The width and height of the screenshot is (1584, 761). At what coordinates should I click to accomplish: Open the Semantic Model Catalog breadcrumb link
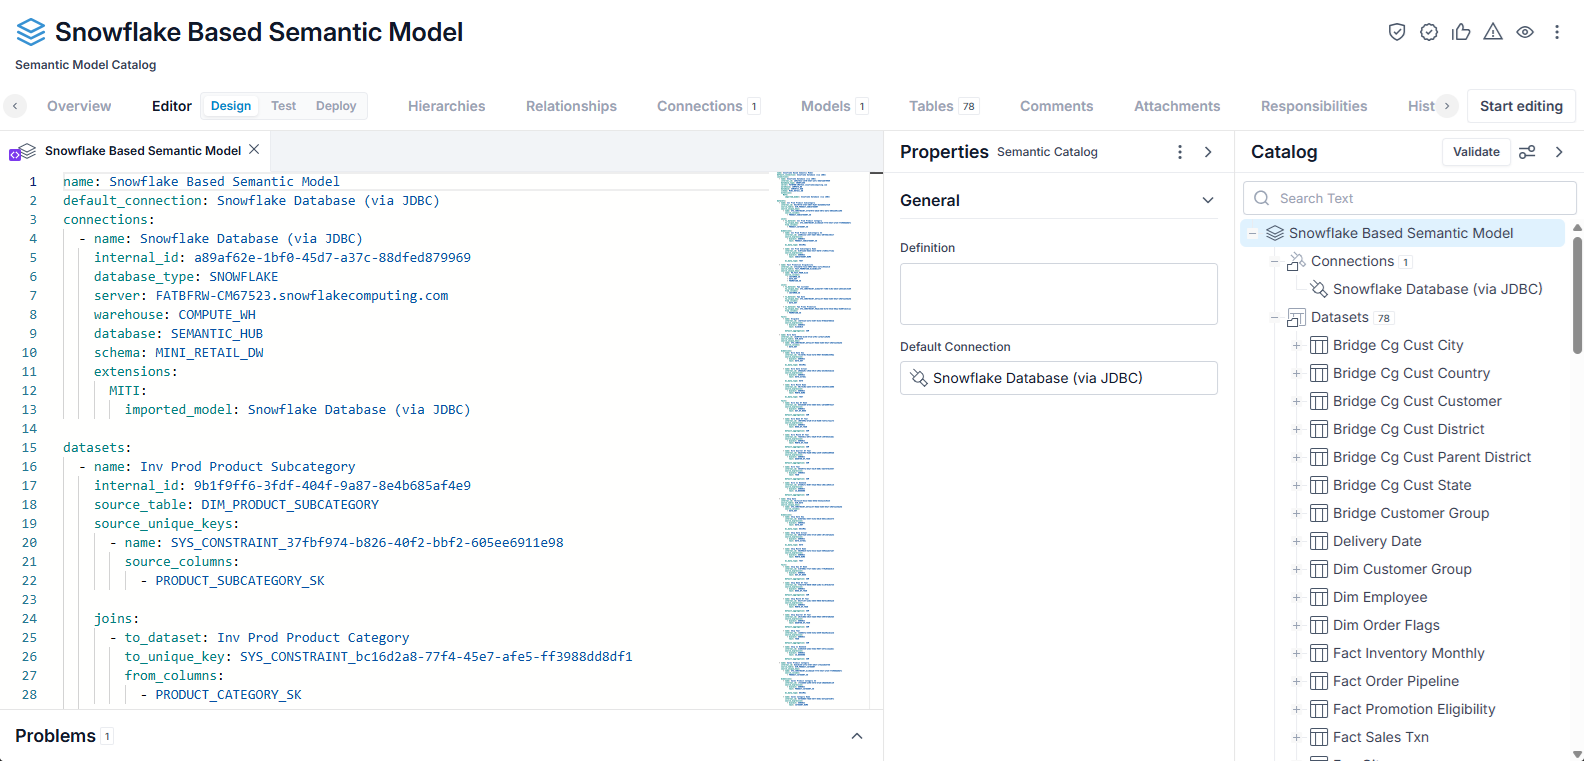click(85, 65)
